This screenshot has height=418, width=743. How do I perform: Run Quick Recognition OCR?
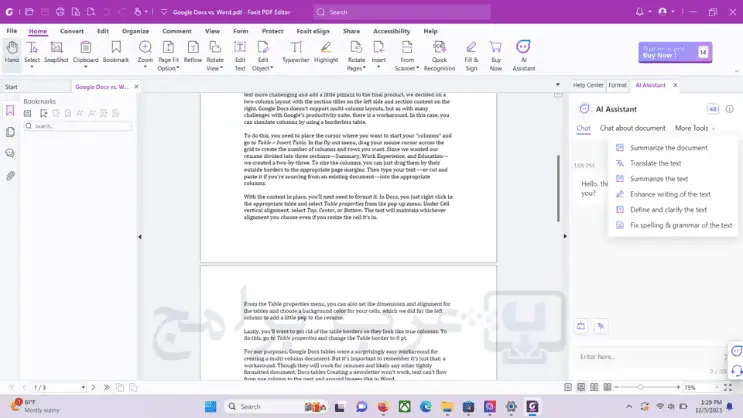click(439, 55)
